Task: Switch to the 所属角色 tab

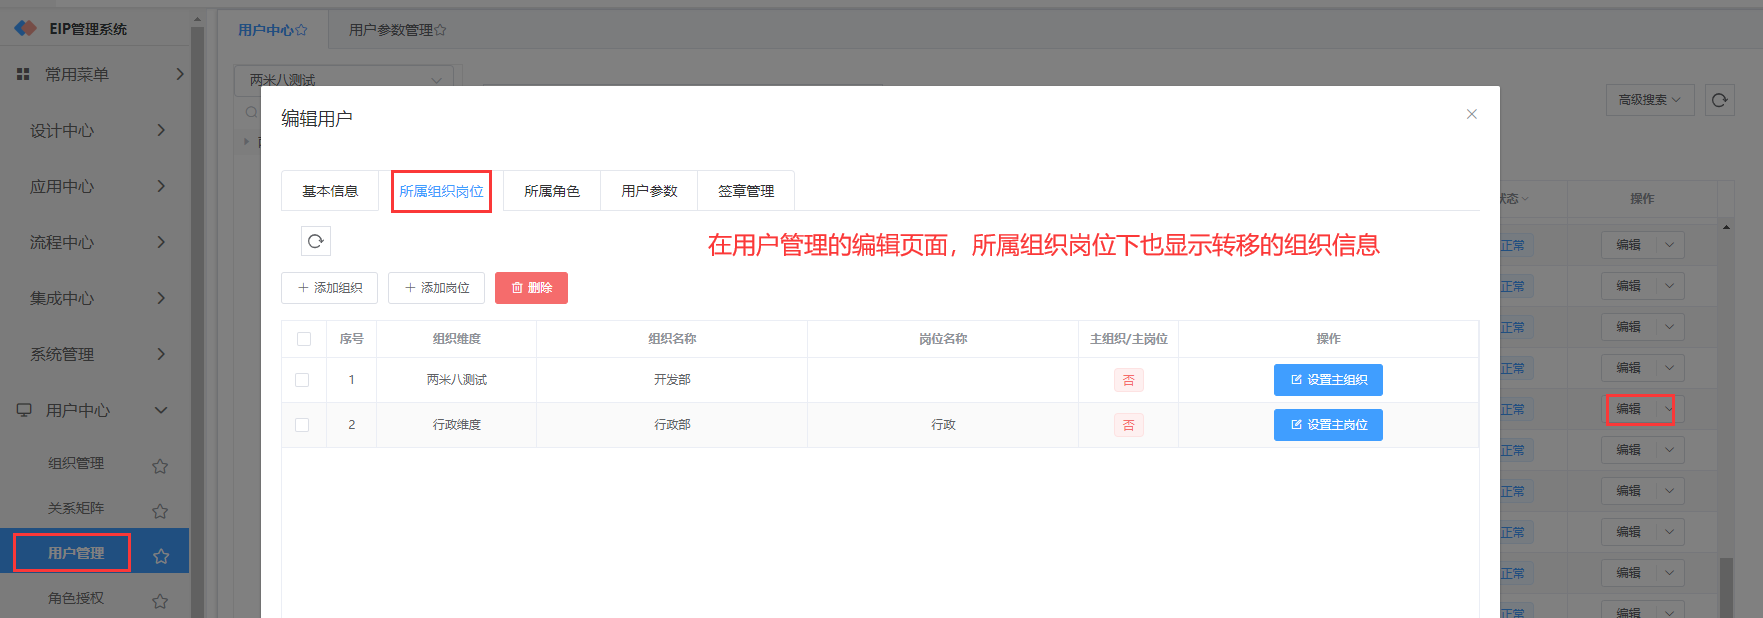Action: pos(551,191)
